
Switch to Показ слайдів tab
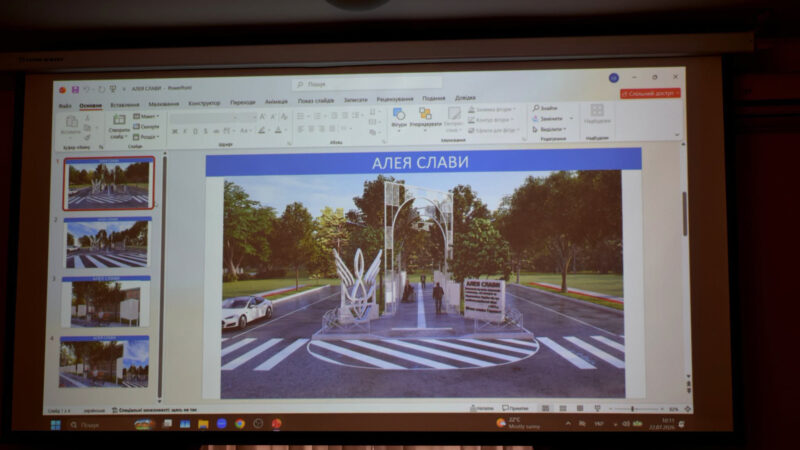(316, 101)
